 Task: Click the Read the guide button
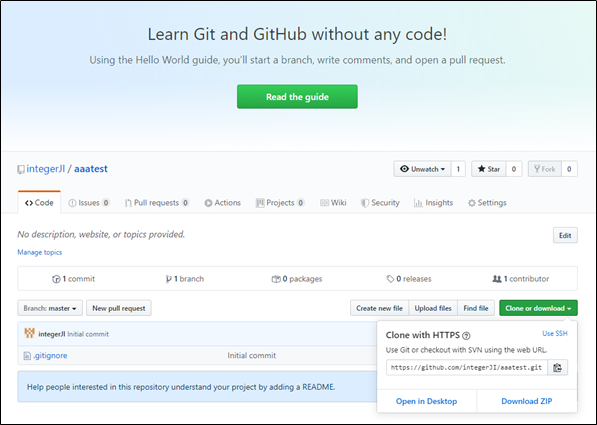point(297,97)
